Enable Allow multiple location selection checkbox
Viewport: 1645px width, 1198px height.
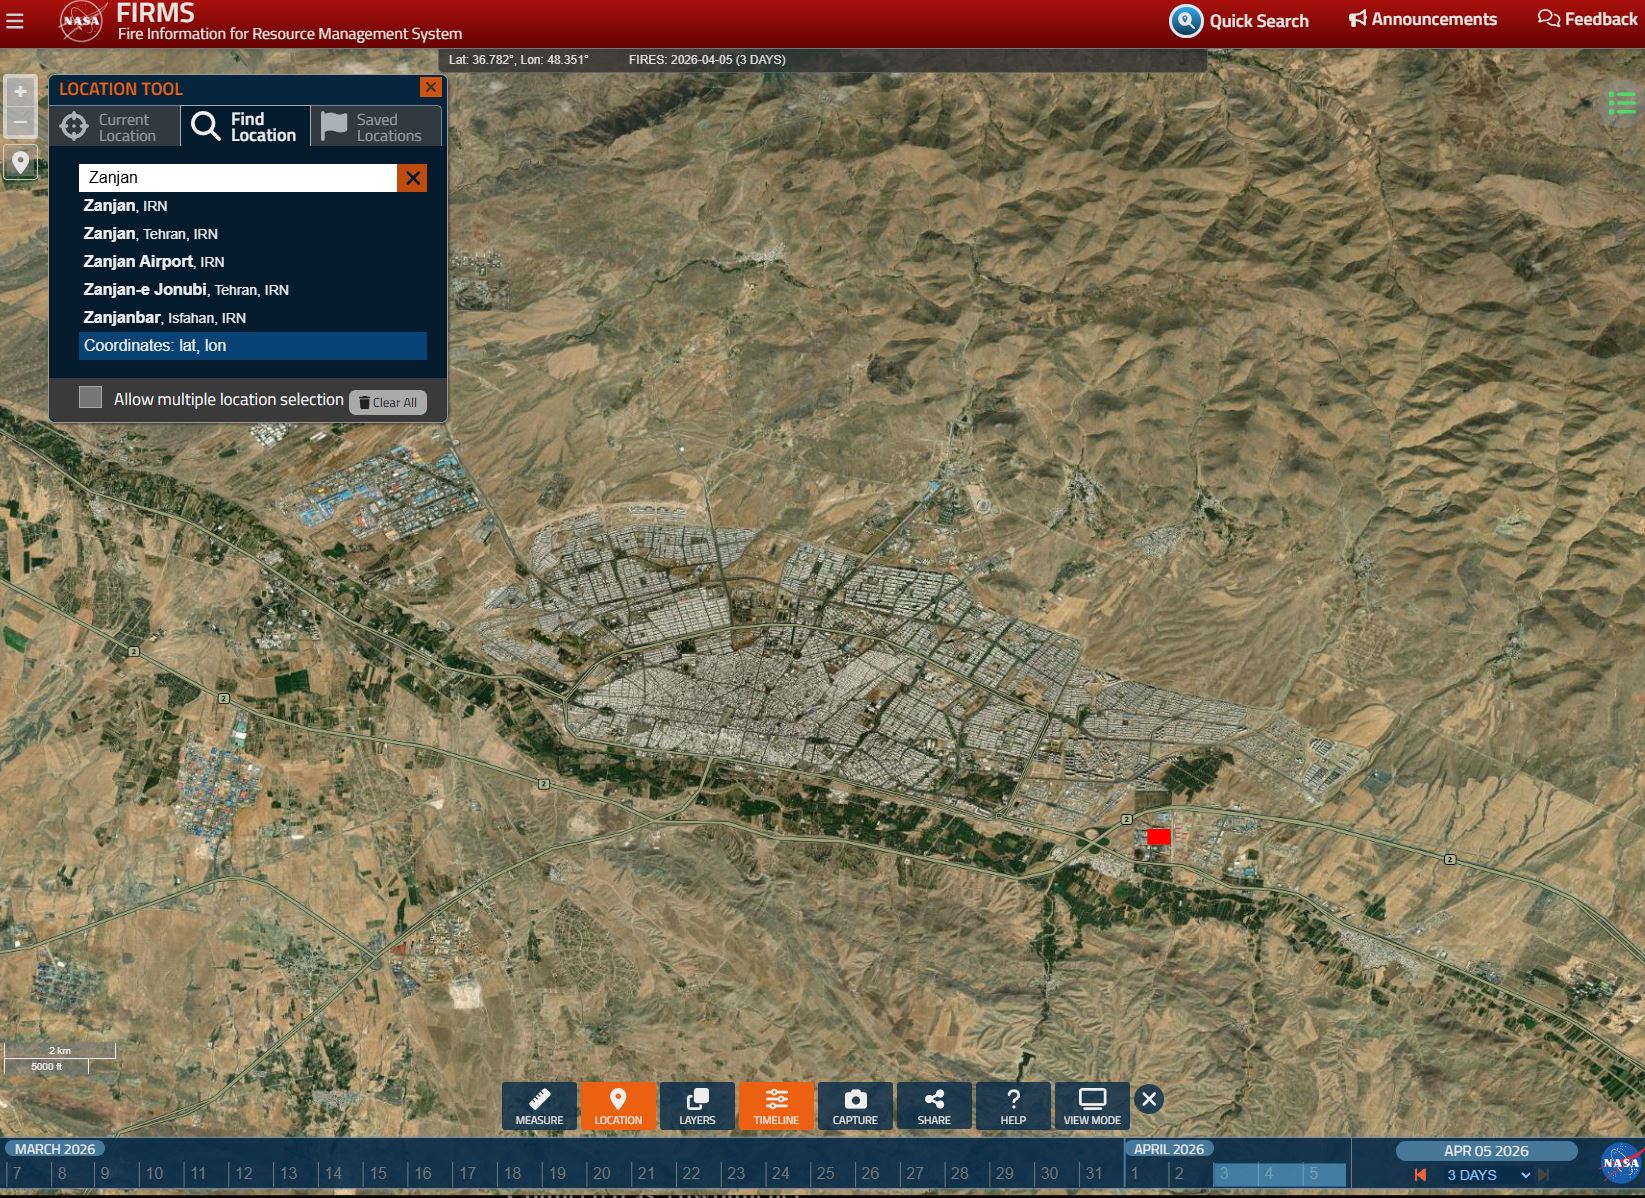[x=91, y=398]
